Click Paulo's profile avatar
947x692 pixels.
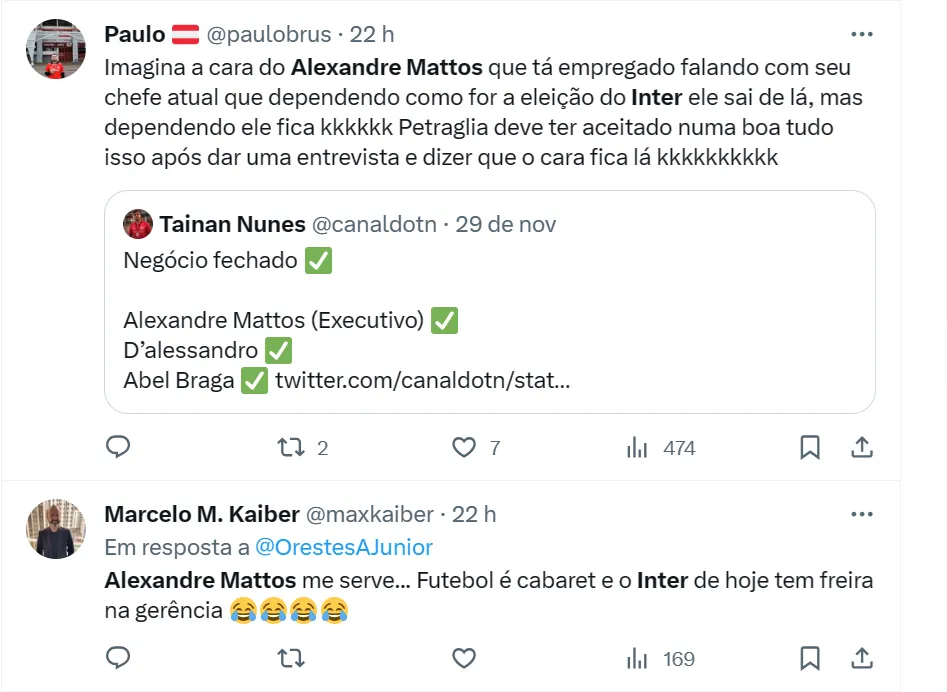click(x=56, y=49)
